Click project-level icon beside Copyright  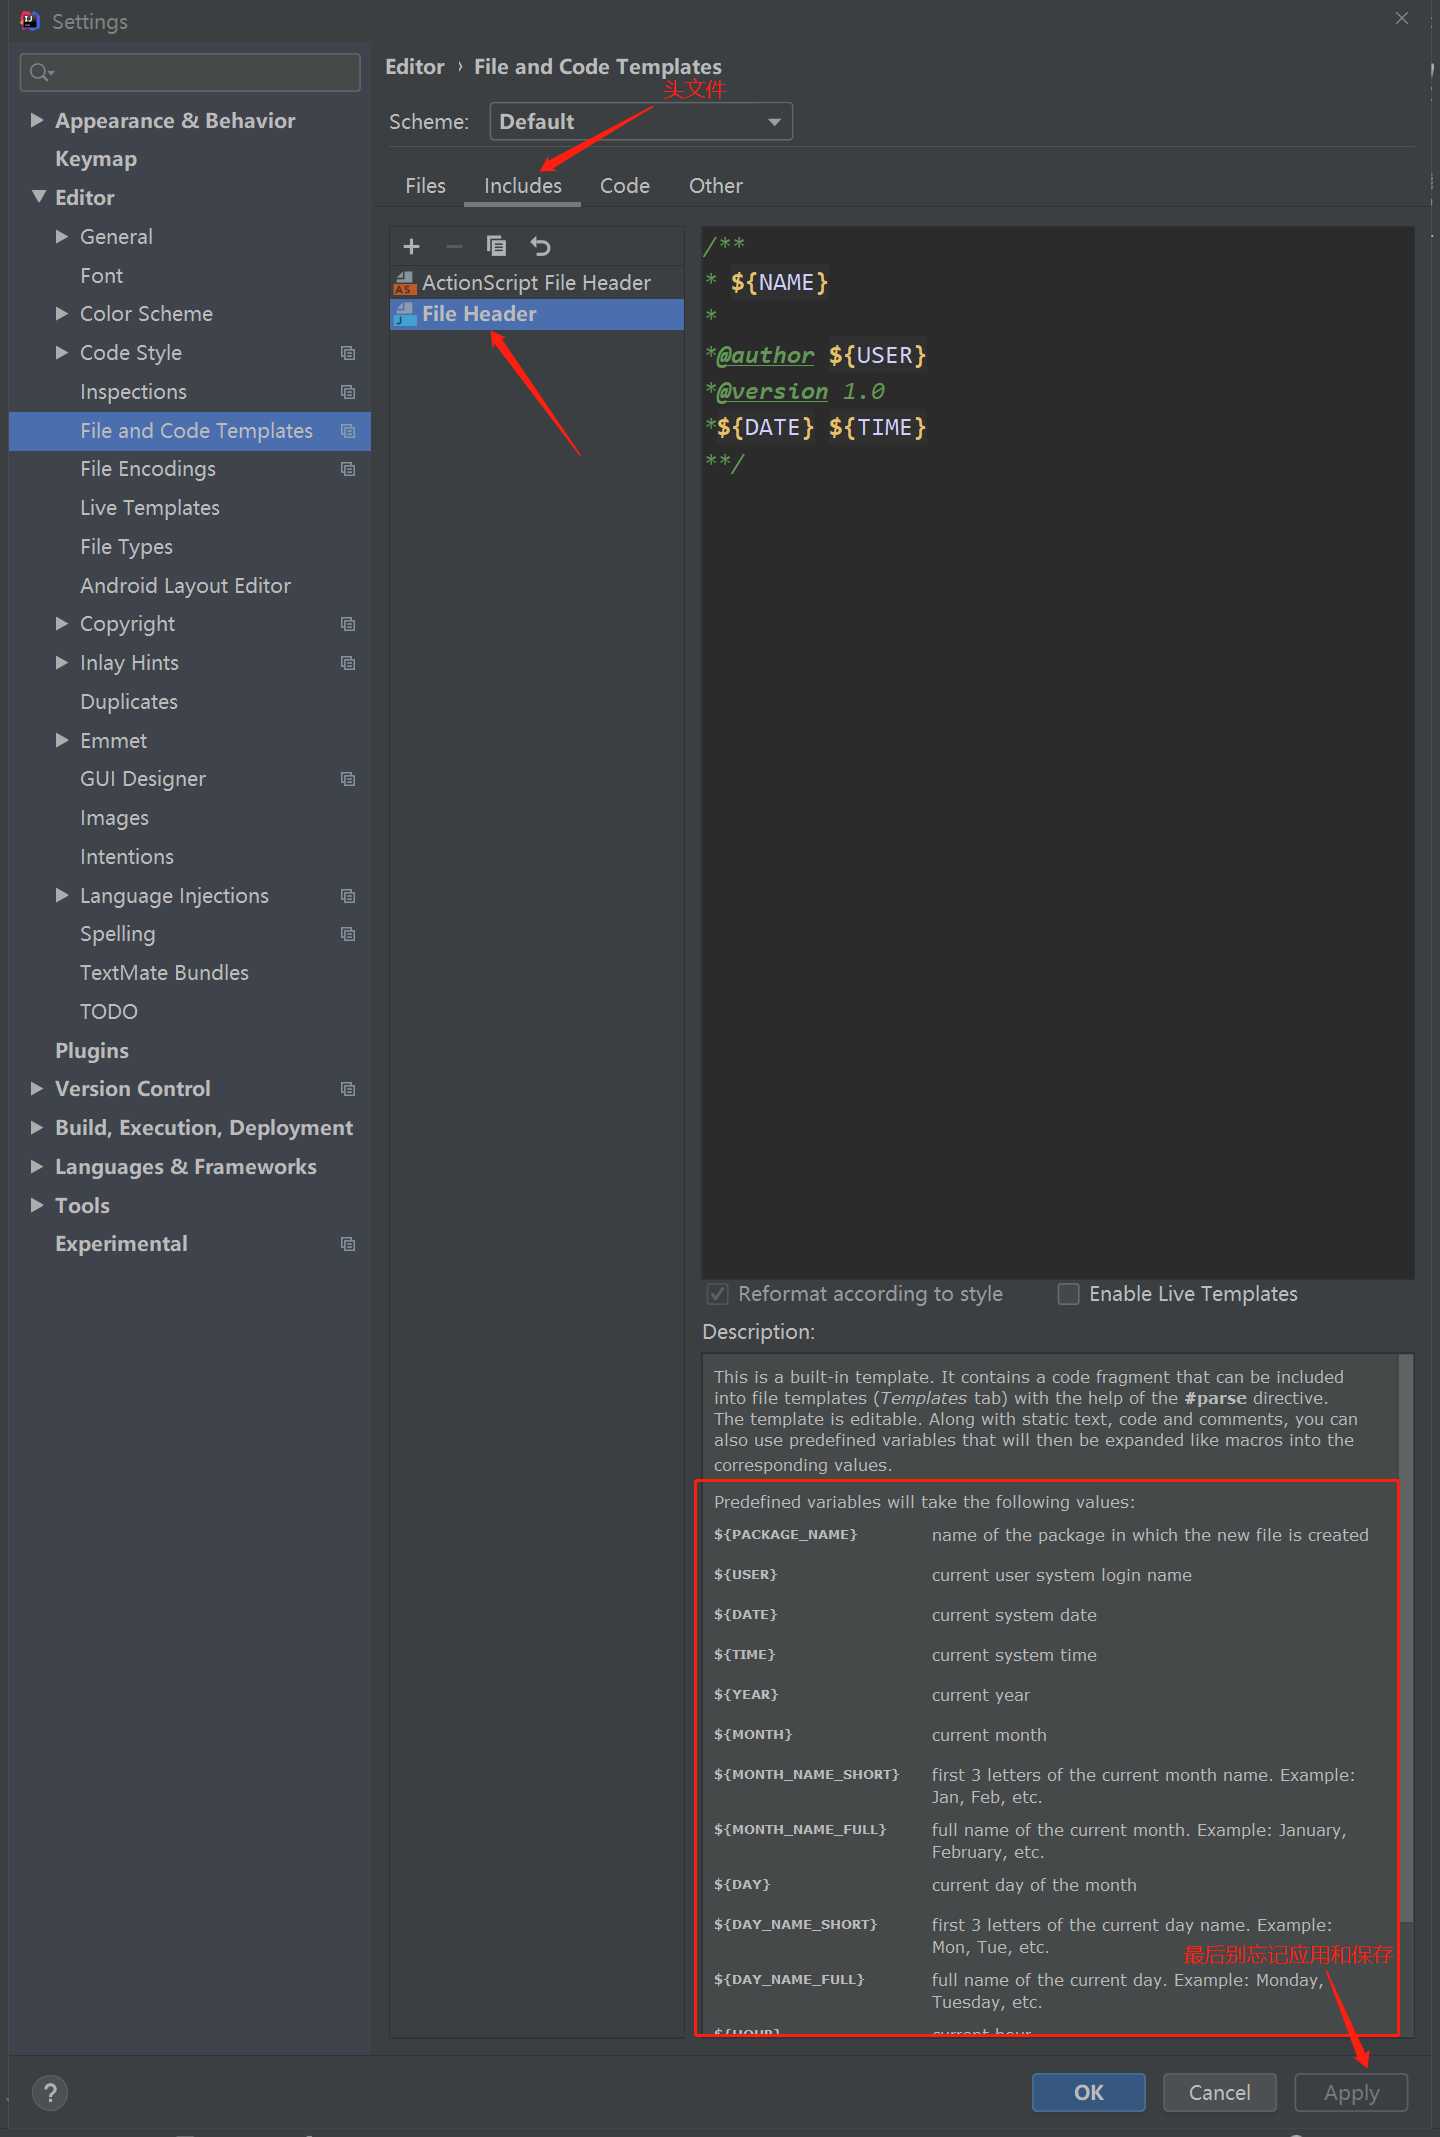(x=348, y=624)
